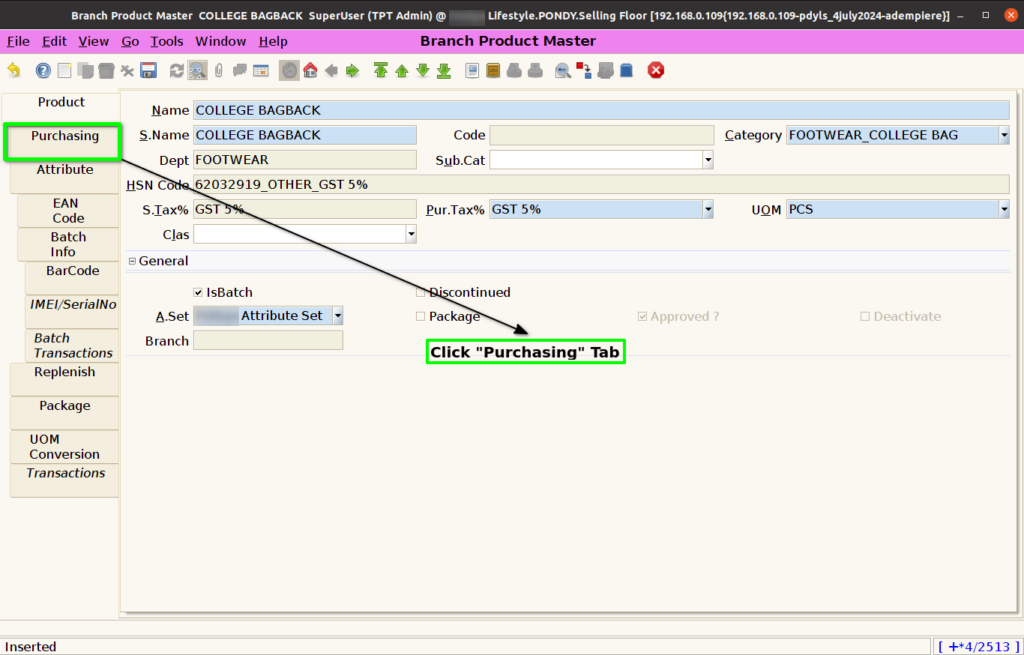Click the red Exit window icon

pos(656,71)
